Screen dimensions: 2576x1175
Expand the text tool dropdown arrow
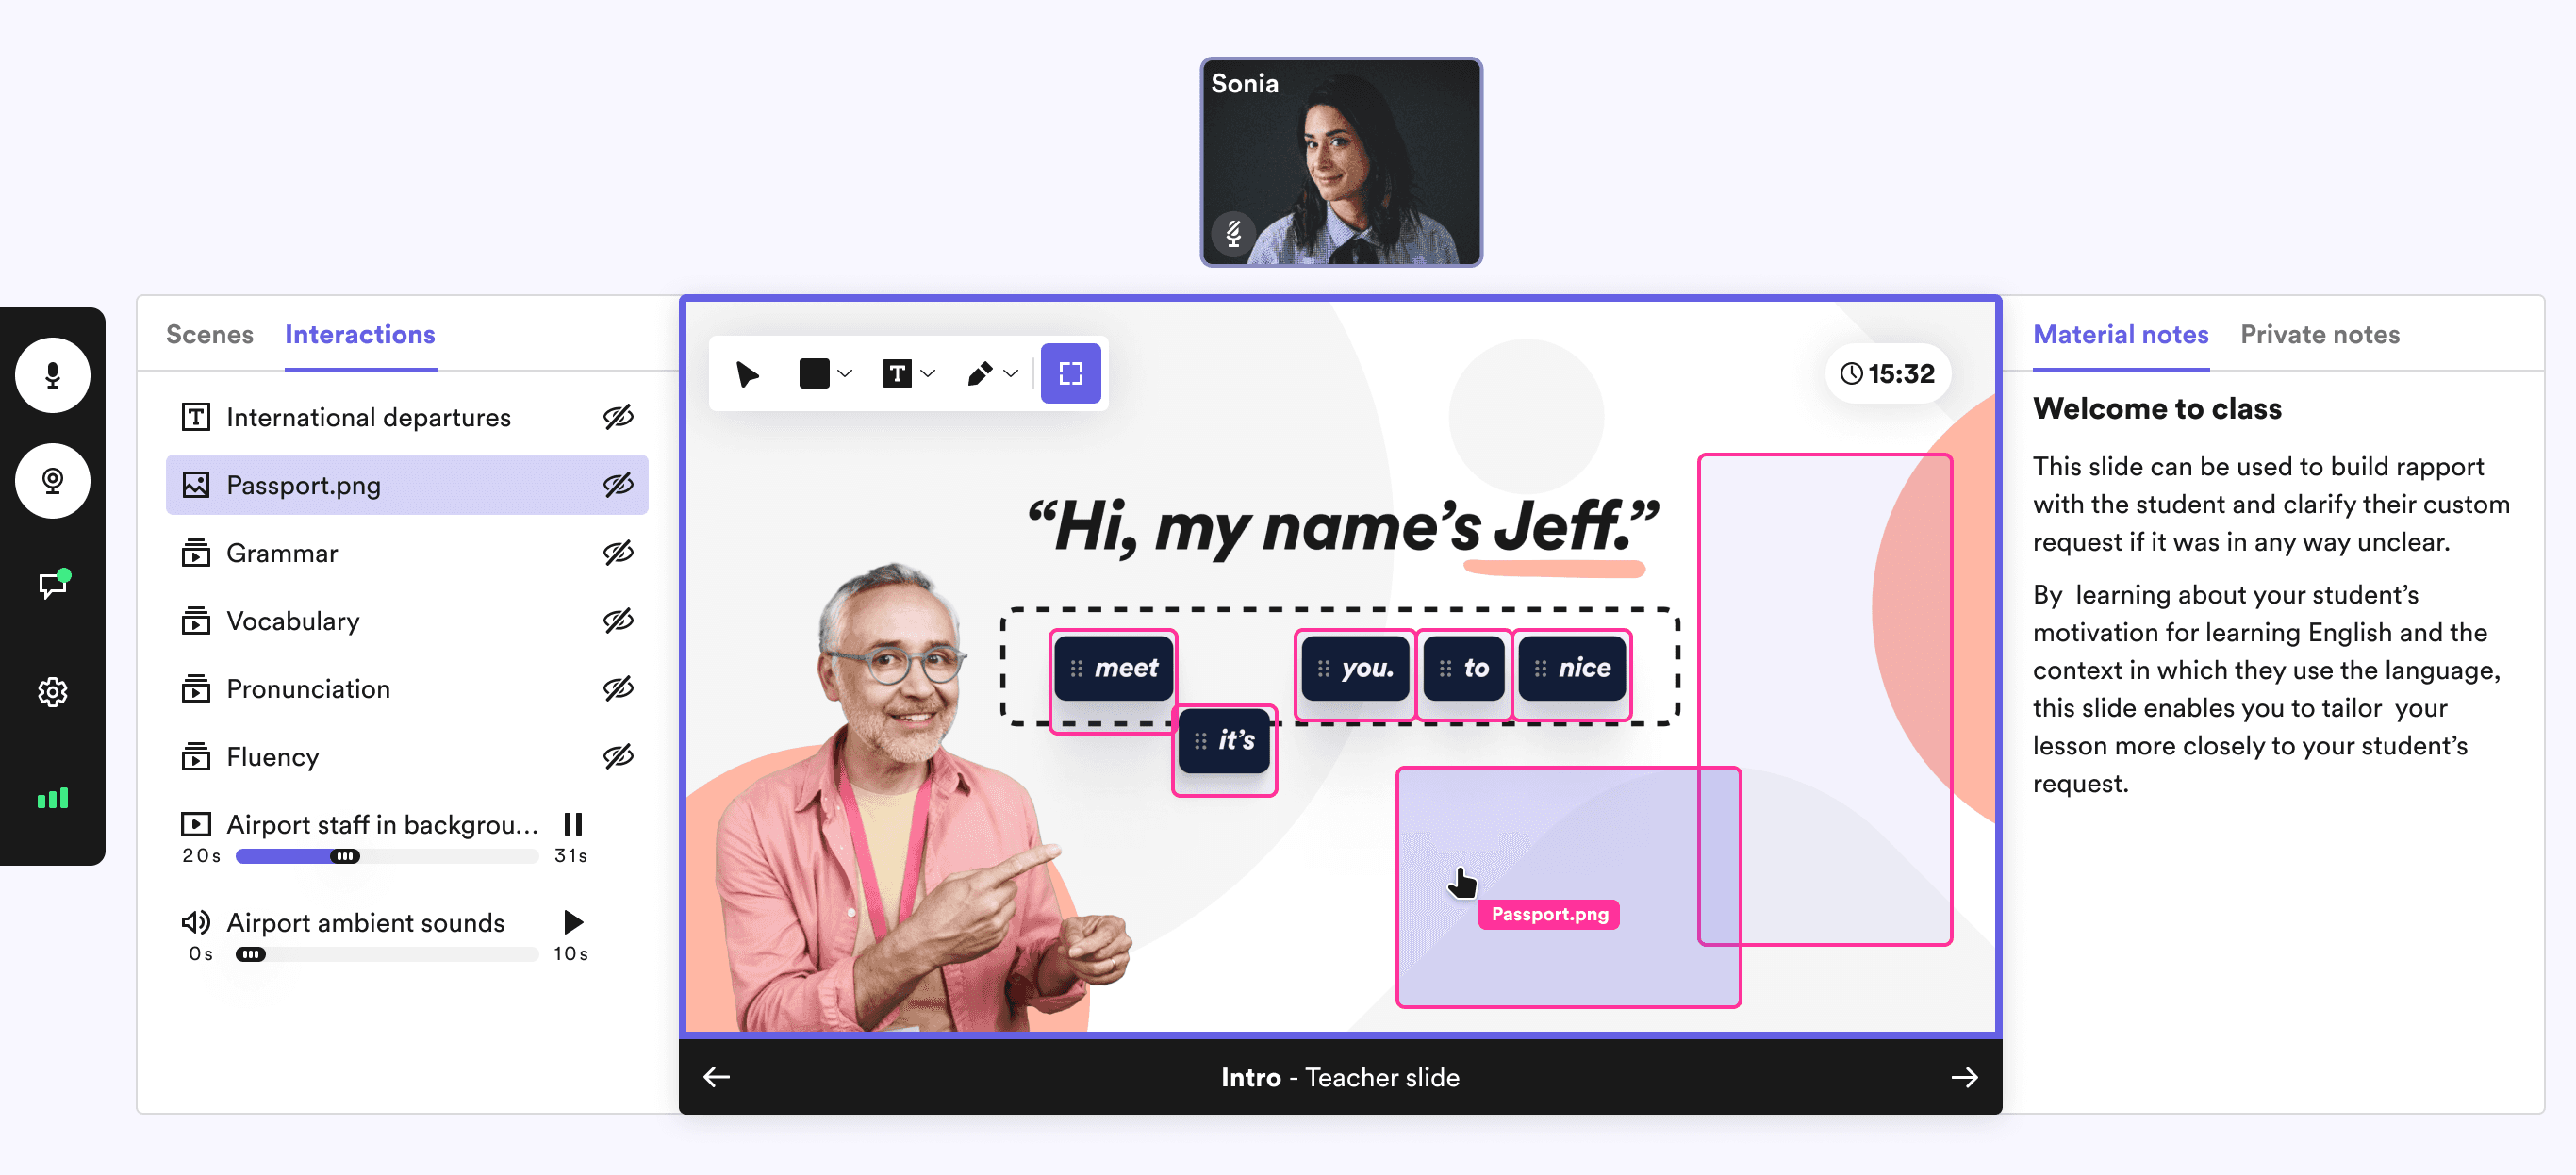928,374
